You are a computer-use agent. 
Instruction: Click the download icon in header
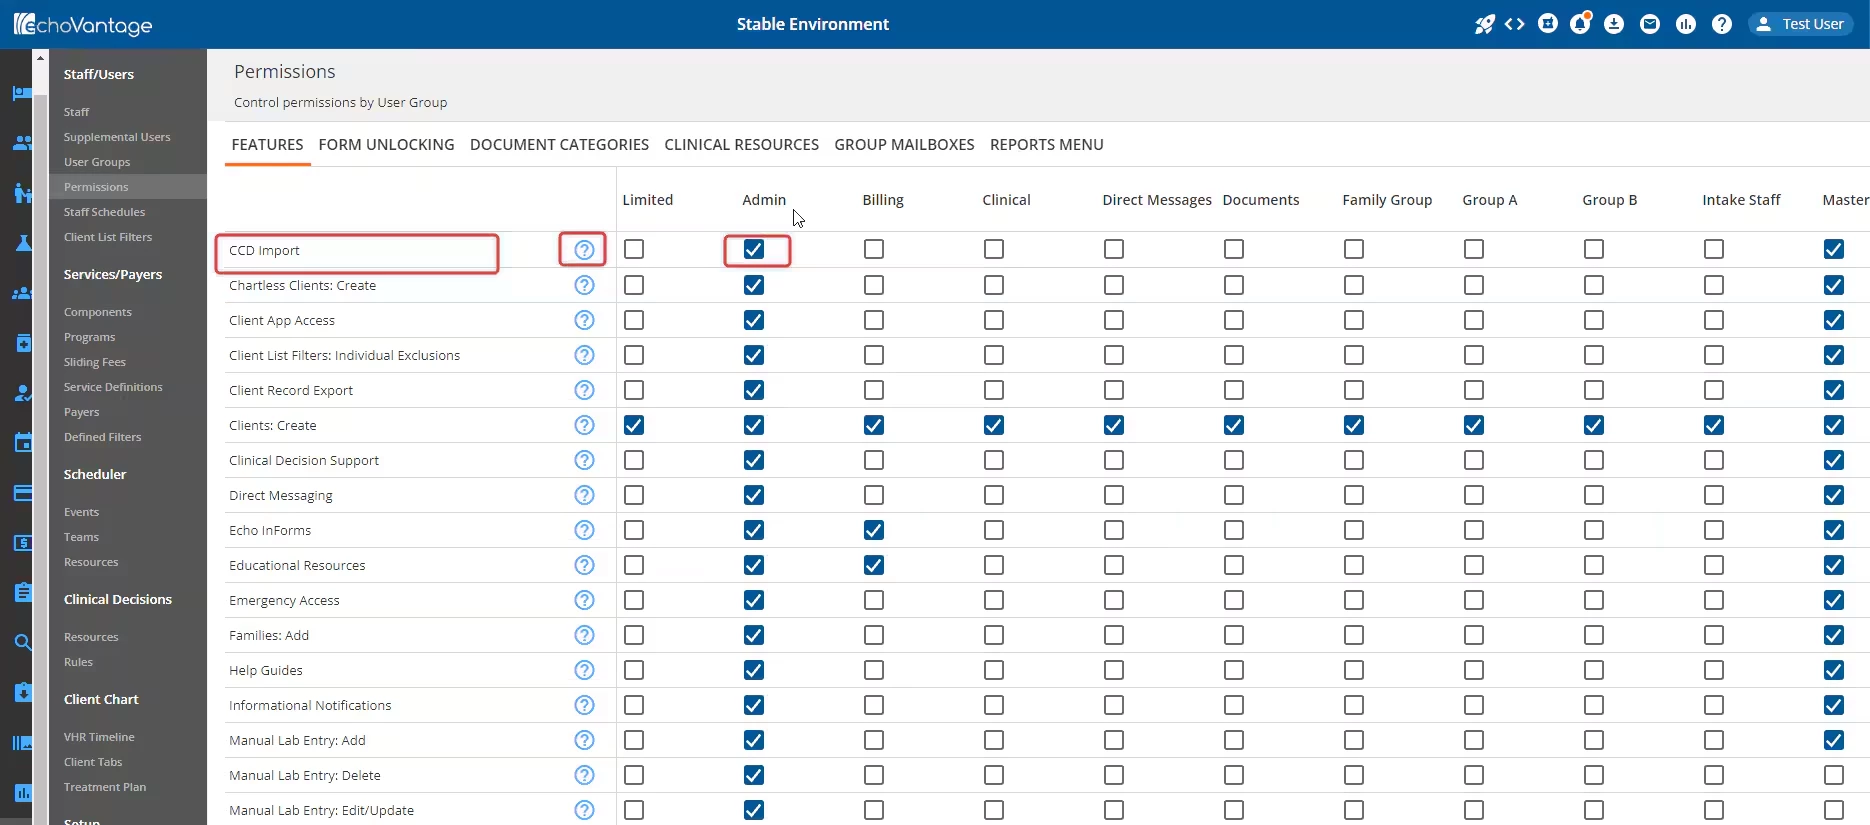click(x=1614, y=24)
